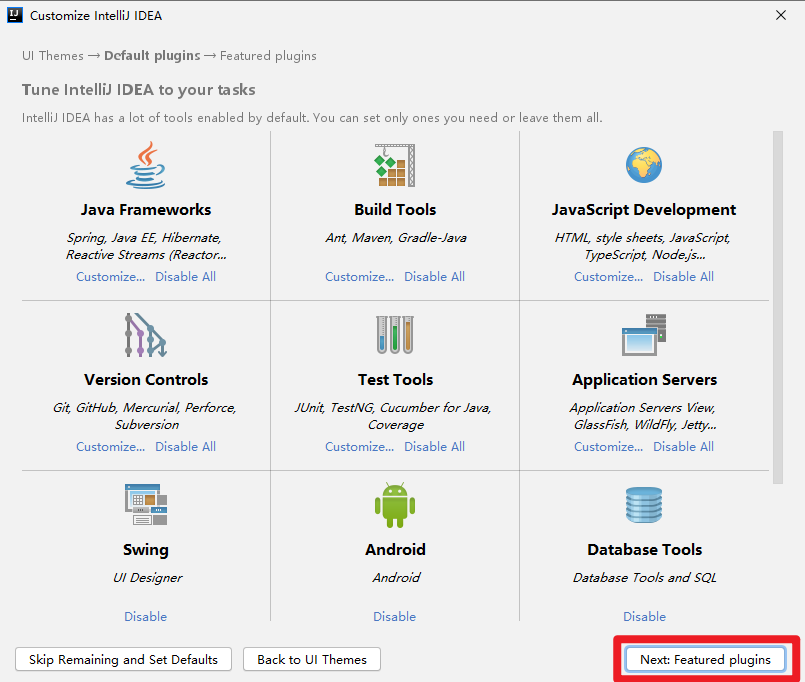
Task: Open Customize for Java Frameworks
Action: [110, 277]
